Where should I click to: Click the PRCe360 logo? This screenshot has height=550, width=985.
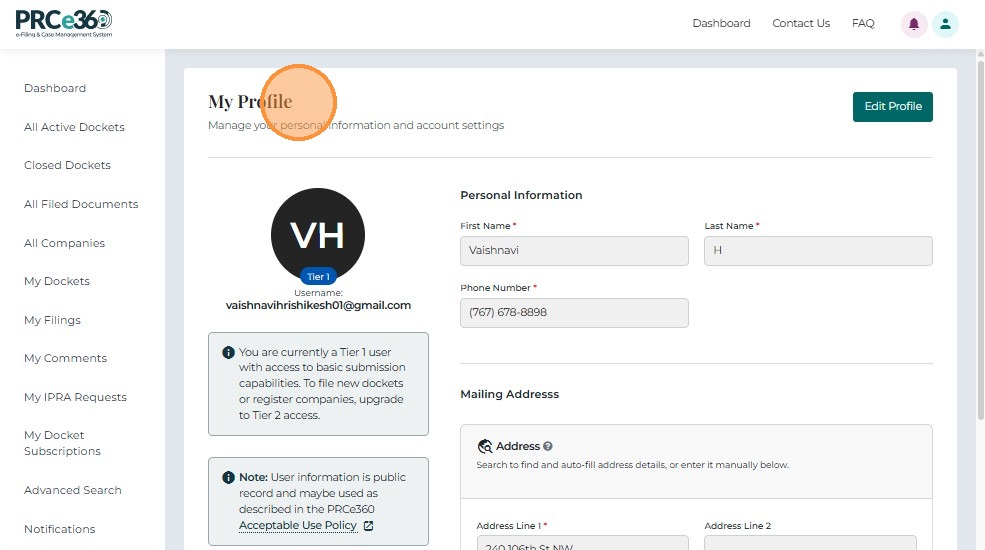64,23
